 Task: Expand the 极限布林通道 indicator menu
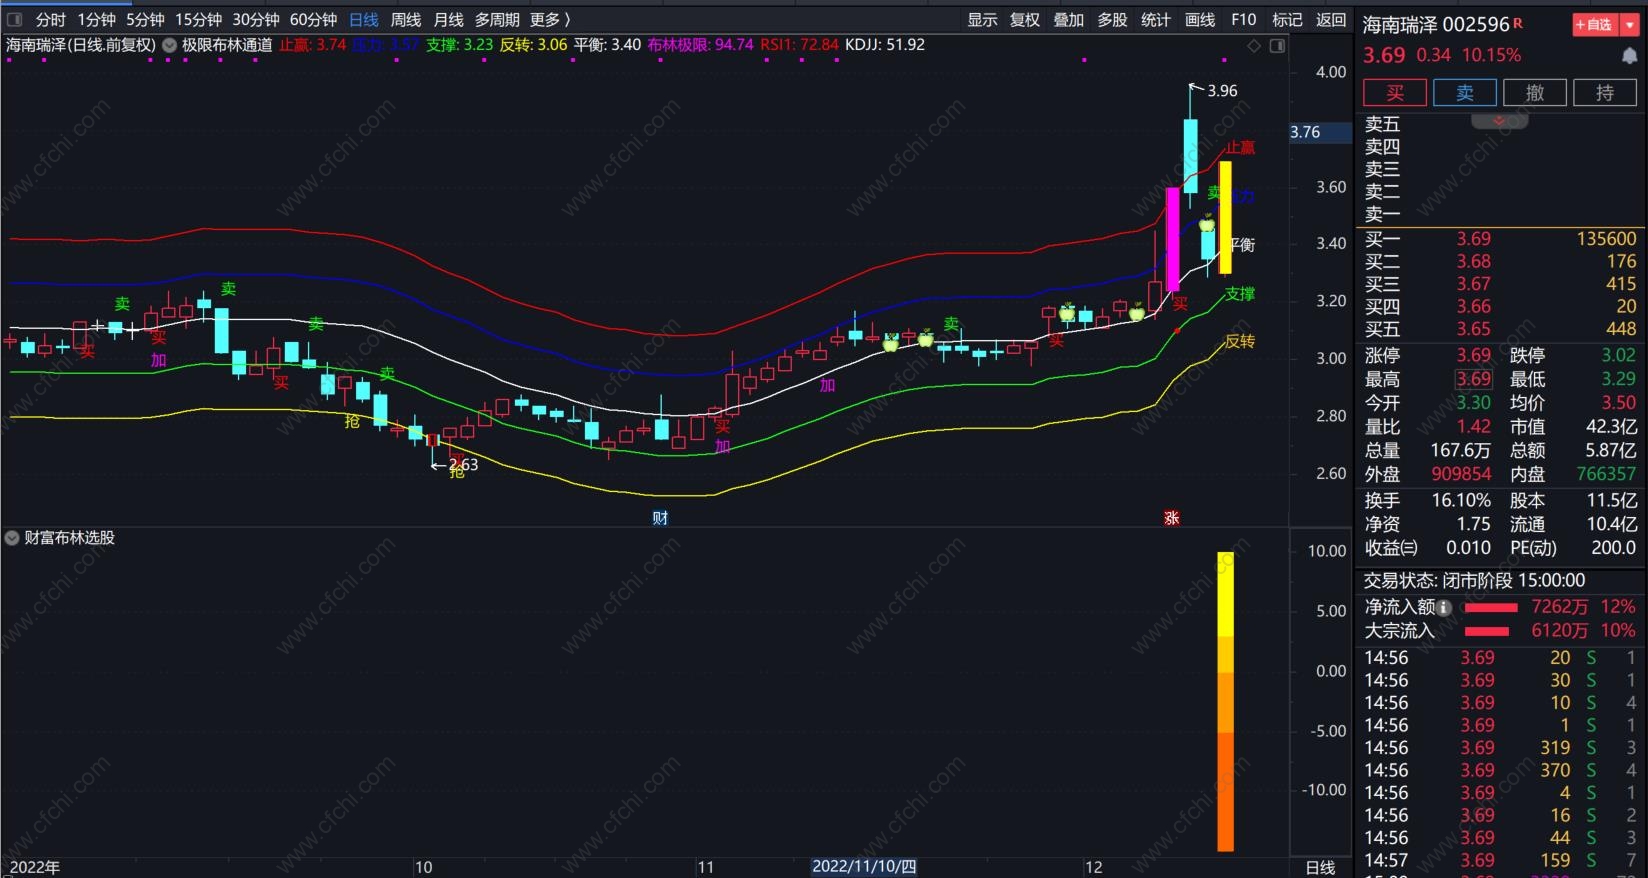169,45
